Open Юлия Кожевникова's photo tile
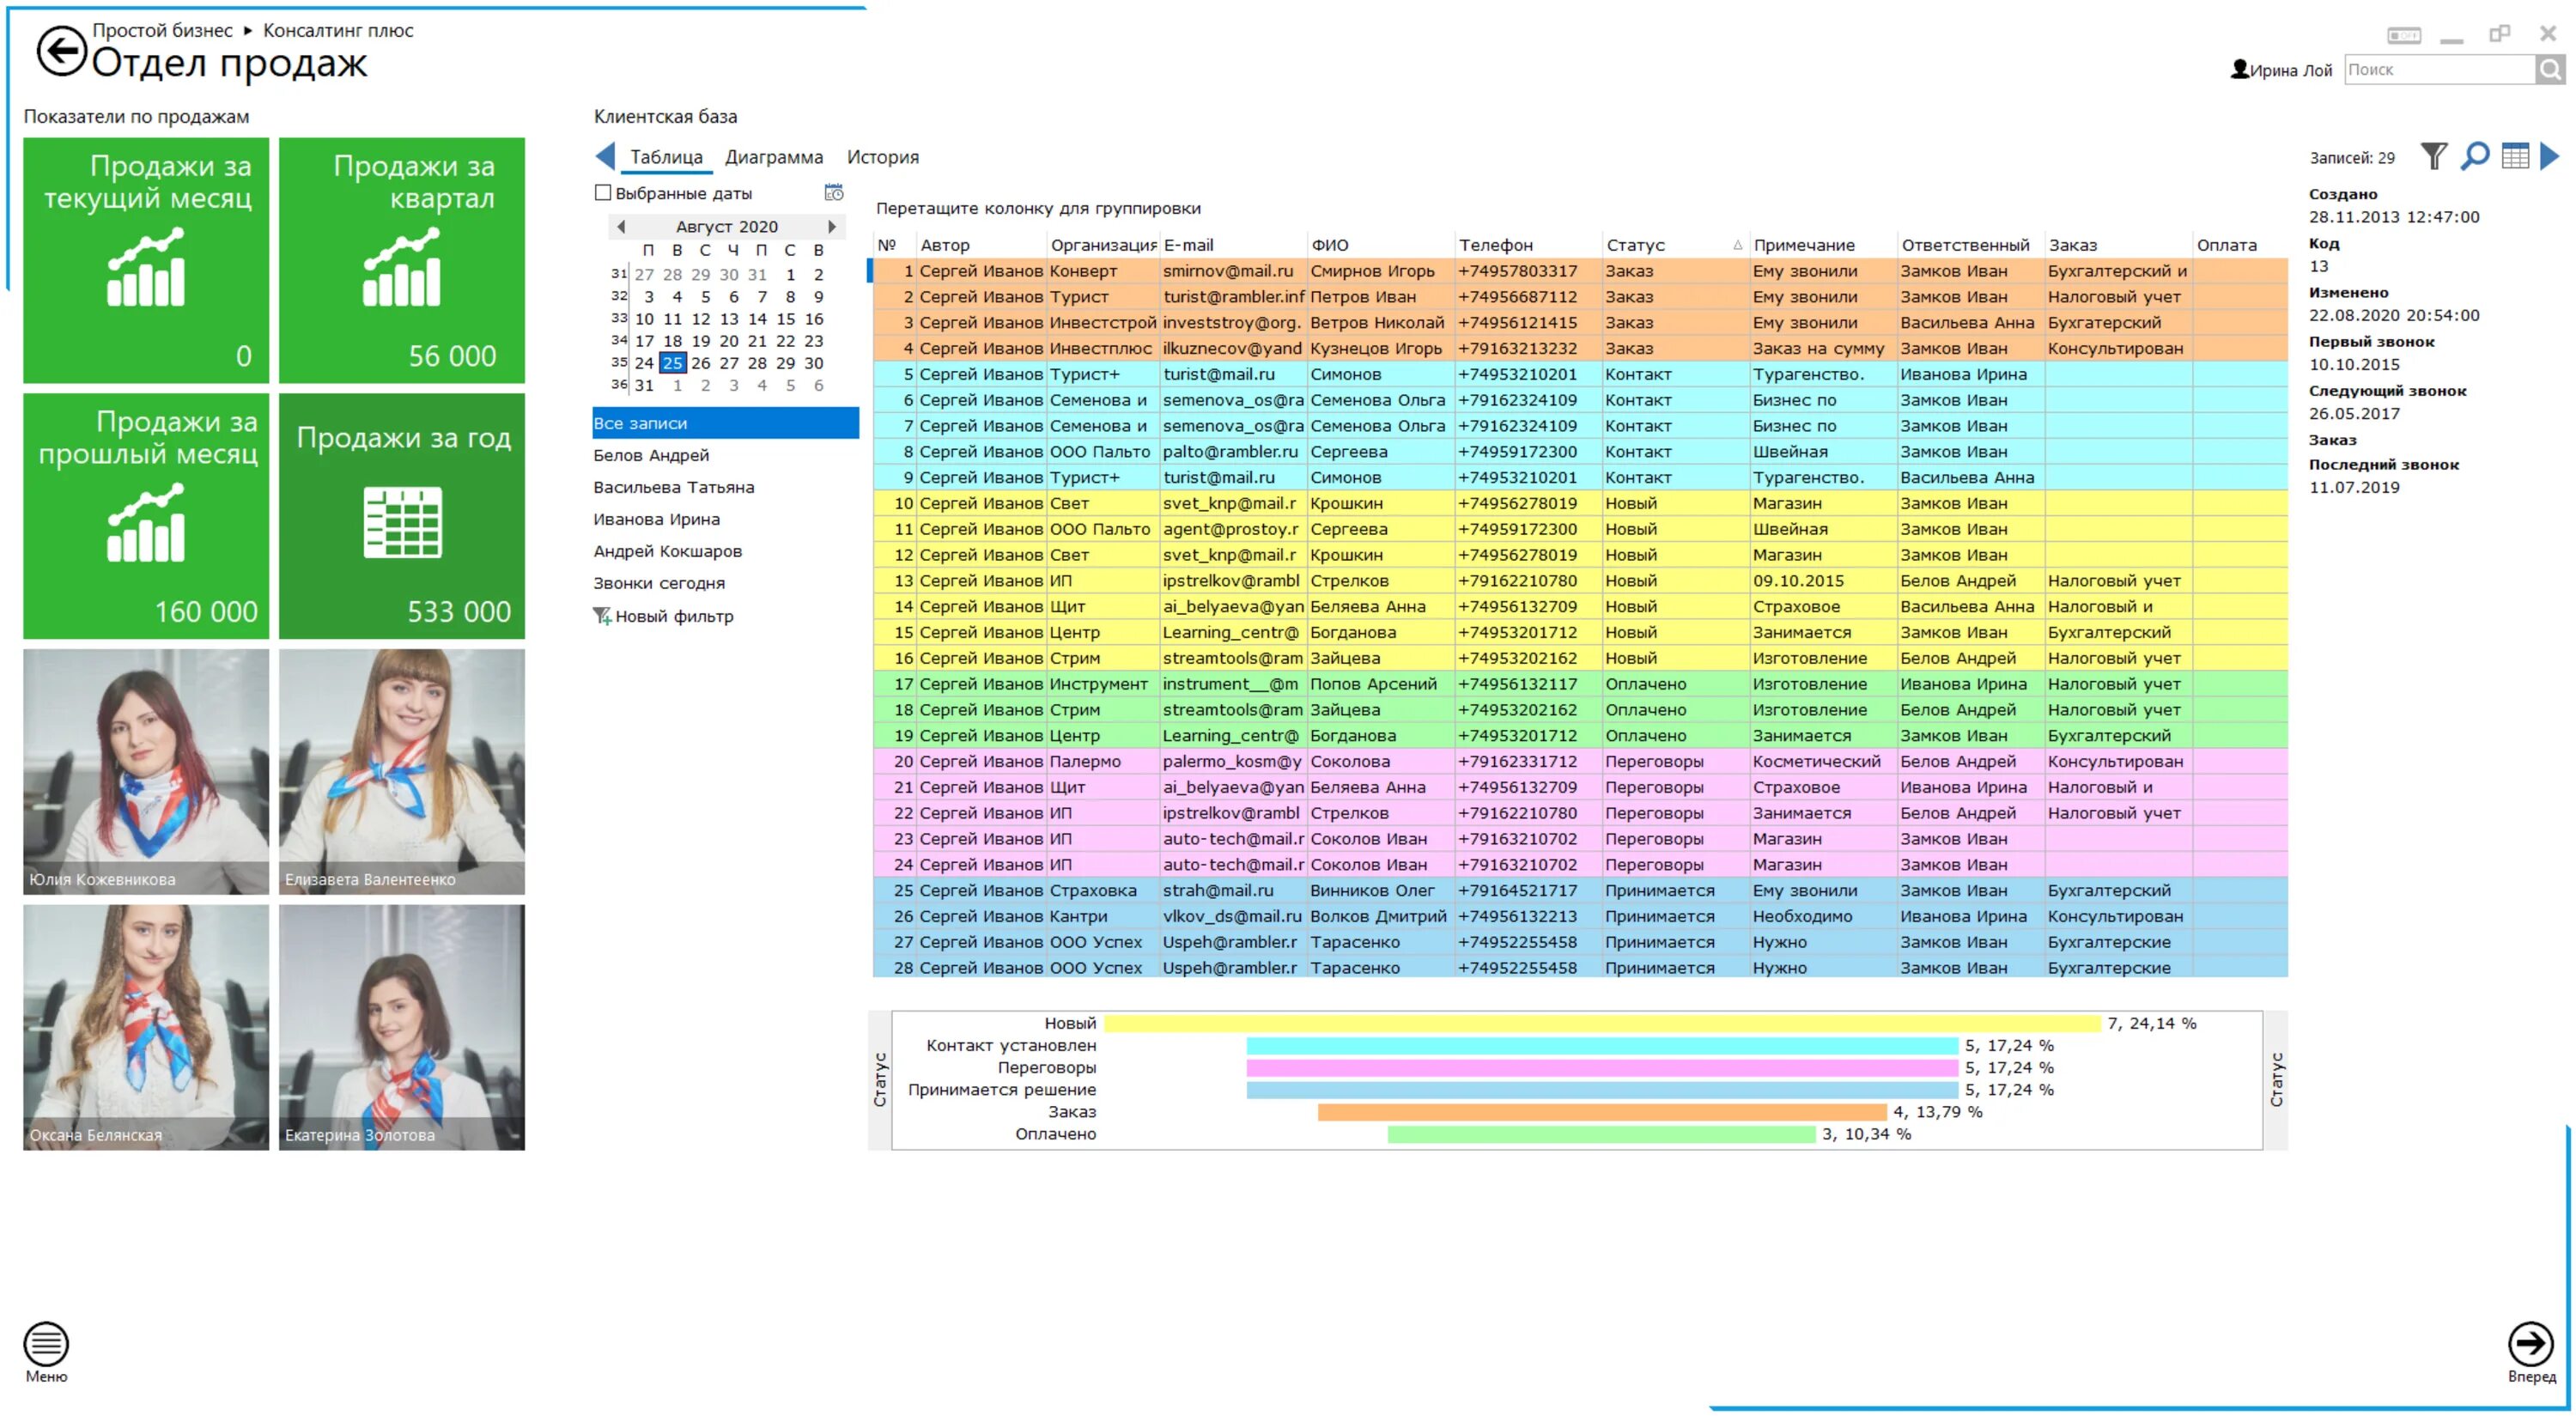 click(146, 771)
